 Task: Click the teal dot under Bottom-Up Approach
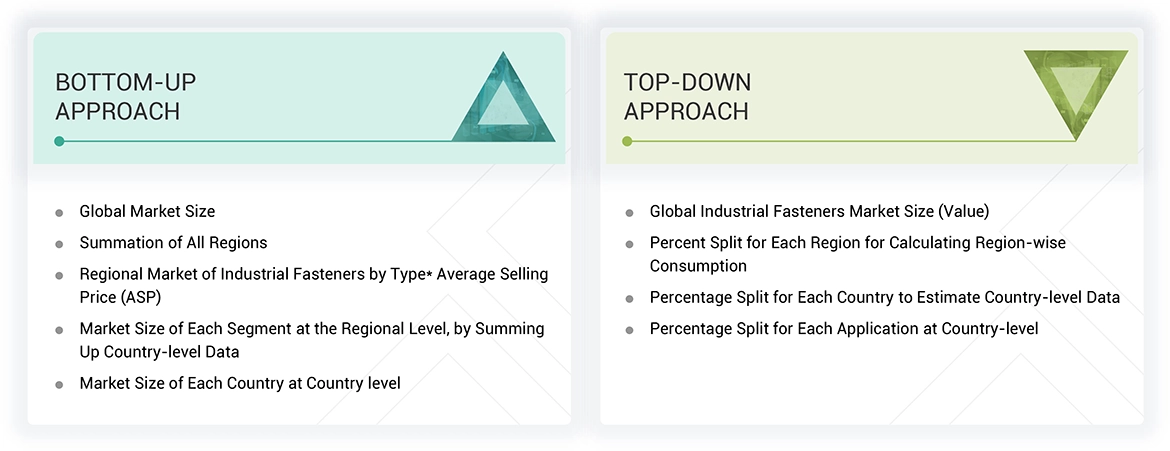(x=59, y=141)
